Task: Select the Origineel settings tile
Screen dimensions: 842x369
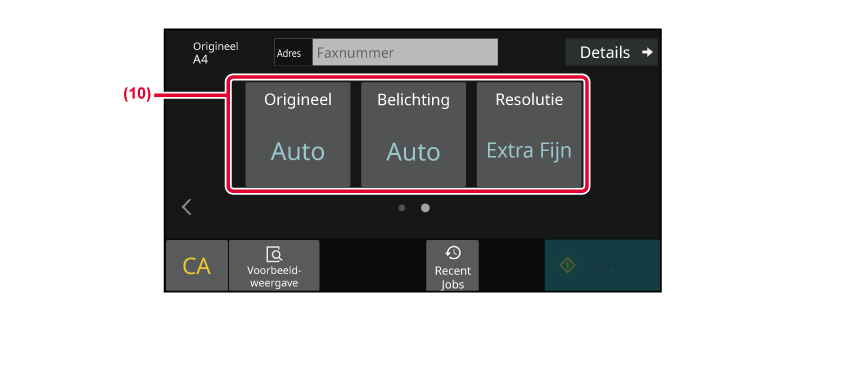Action: click(297, 134)
